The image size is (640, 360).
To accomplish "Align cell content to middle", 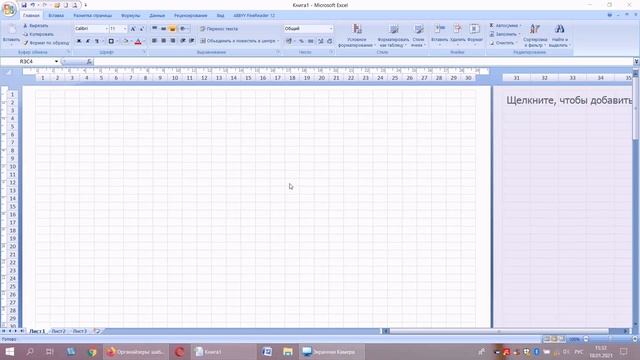I will (163, 29).
